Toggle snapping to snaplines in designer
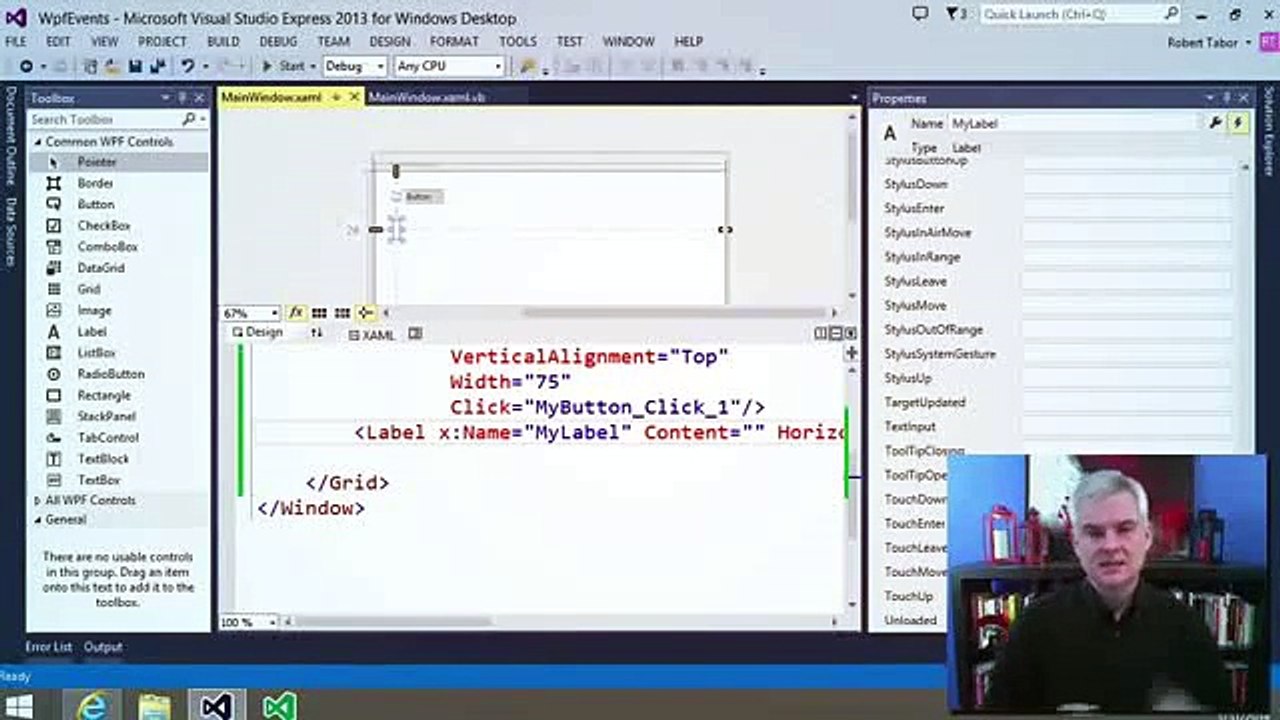The height and width of the screenshot is (720, 1280). (x=365, y=313)
